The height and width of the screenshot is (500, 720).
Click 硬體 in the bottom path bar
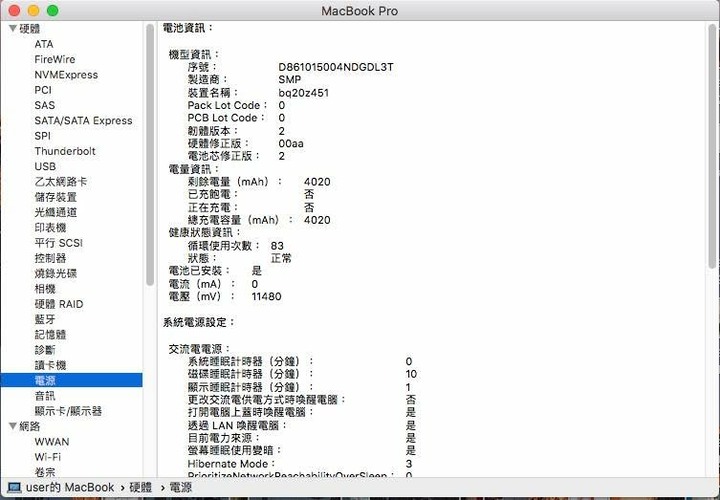141,488
